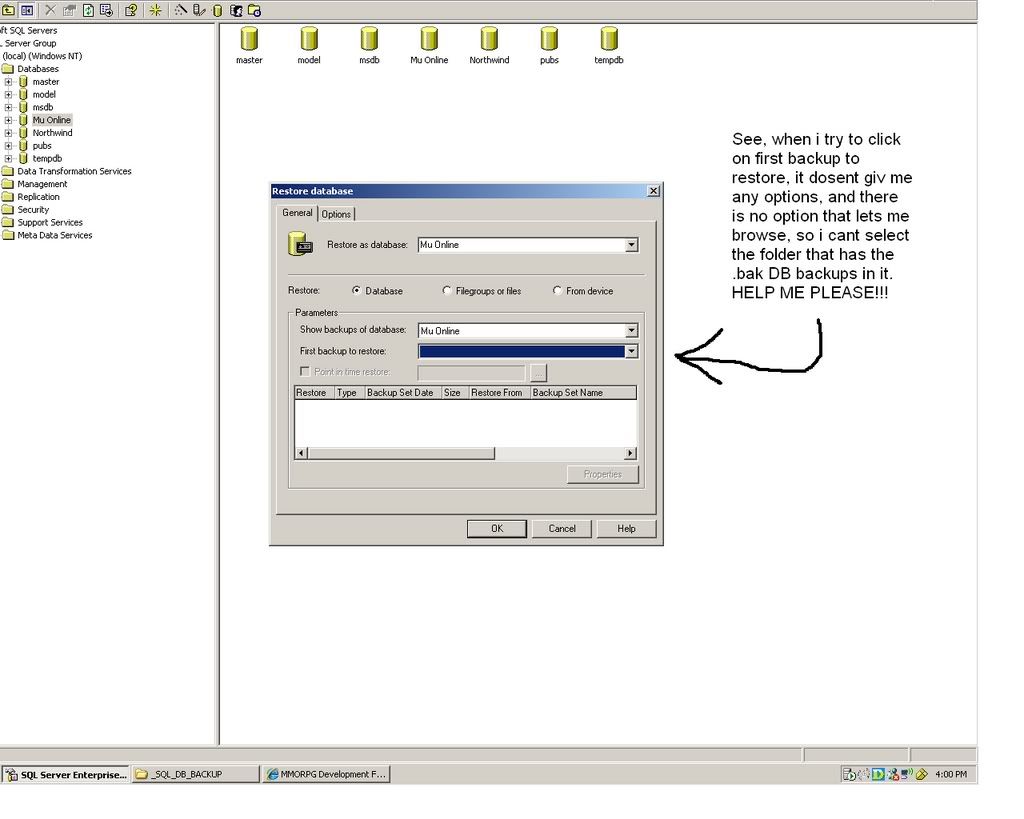
Task: Select the pubs database icon in right pane
Action: pos(549,39)
